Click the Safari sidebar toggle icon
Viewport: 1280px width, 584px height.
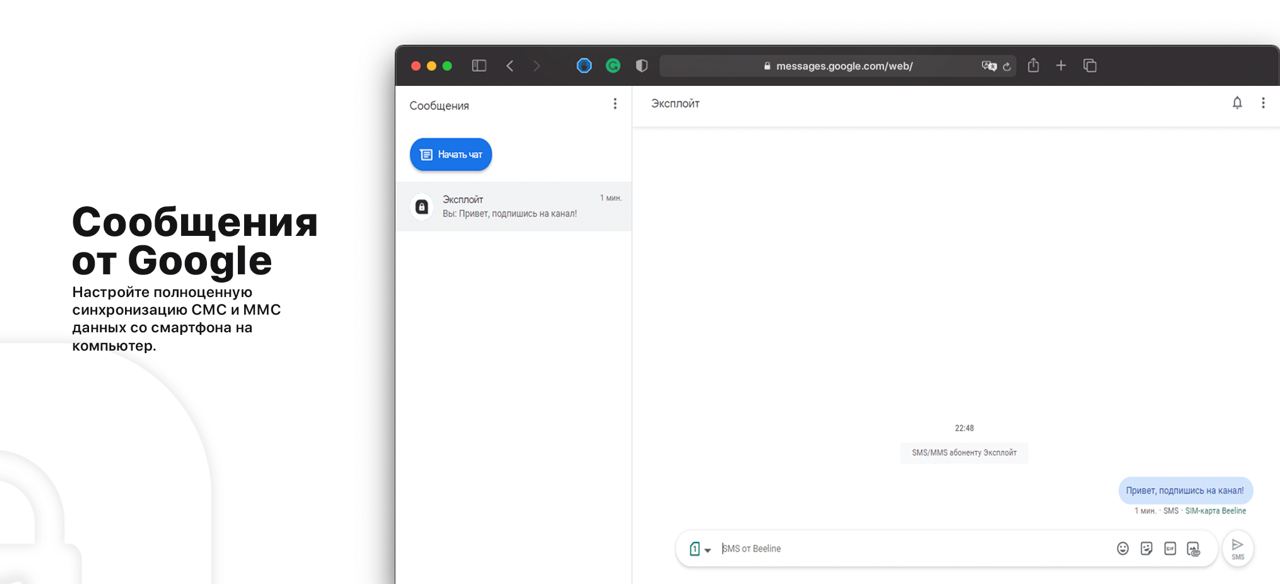click(479, 66)
